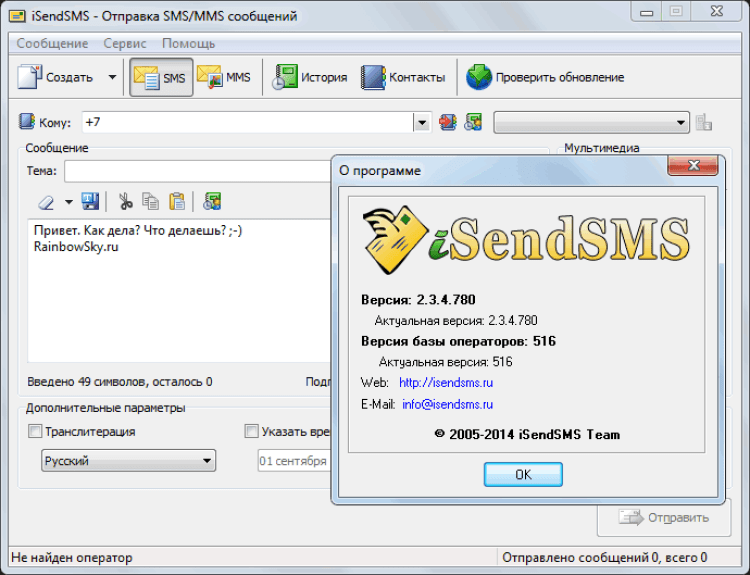
Task: Confirm the About dialog with OK
Action: pyautogui.click(x=523, y=475)
